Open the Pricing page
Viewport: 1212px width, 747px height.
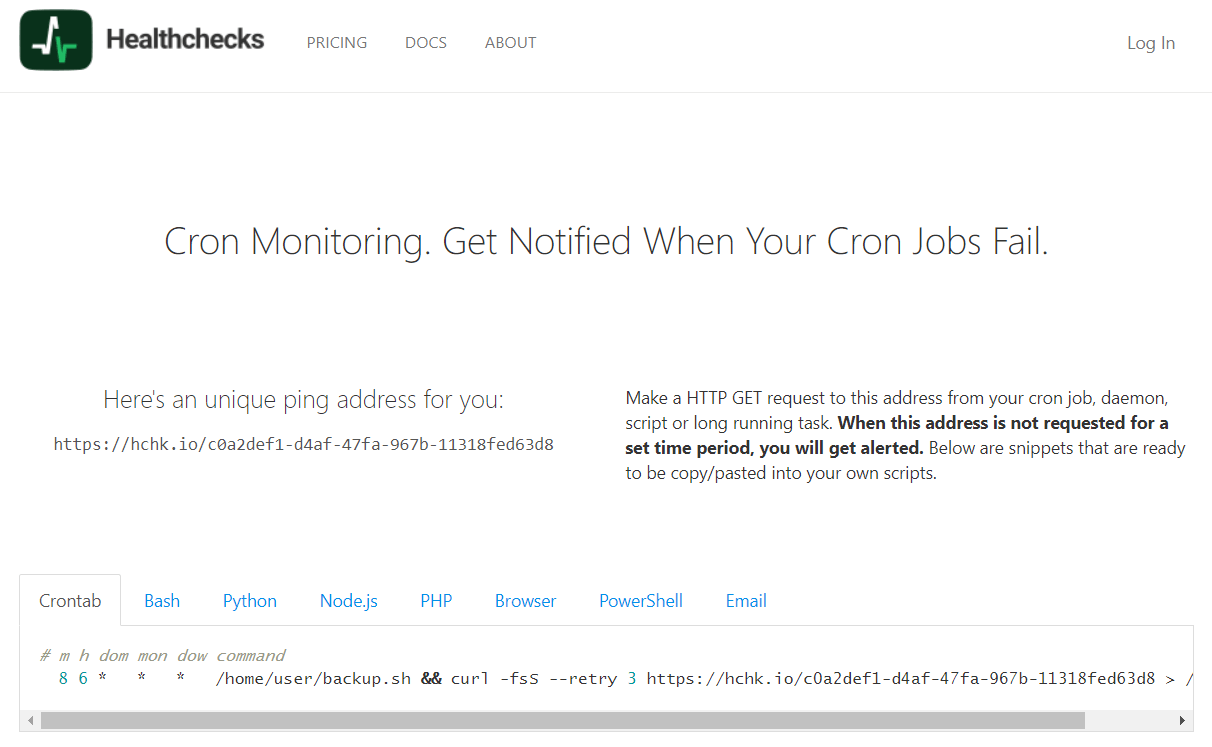[337, 43]
